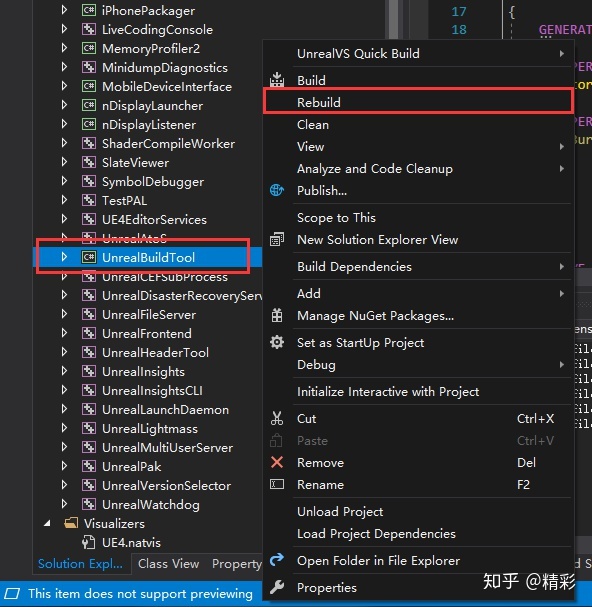Choose Clean from the context menu
The width and height of the screenshot is (592, 607).
pyautogui.click(x=418, y=124)
